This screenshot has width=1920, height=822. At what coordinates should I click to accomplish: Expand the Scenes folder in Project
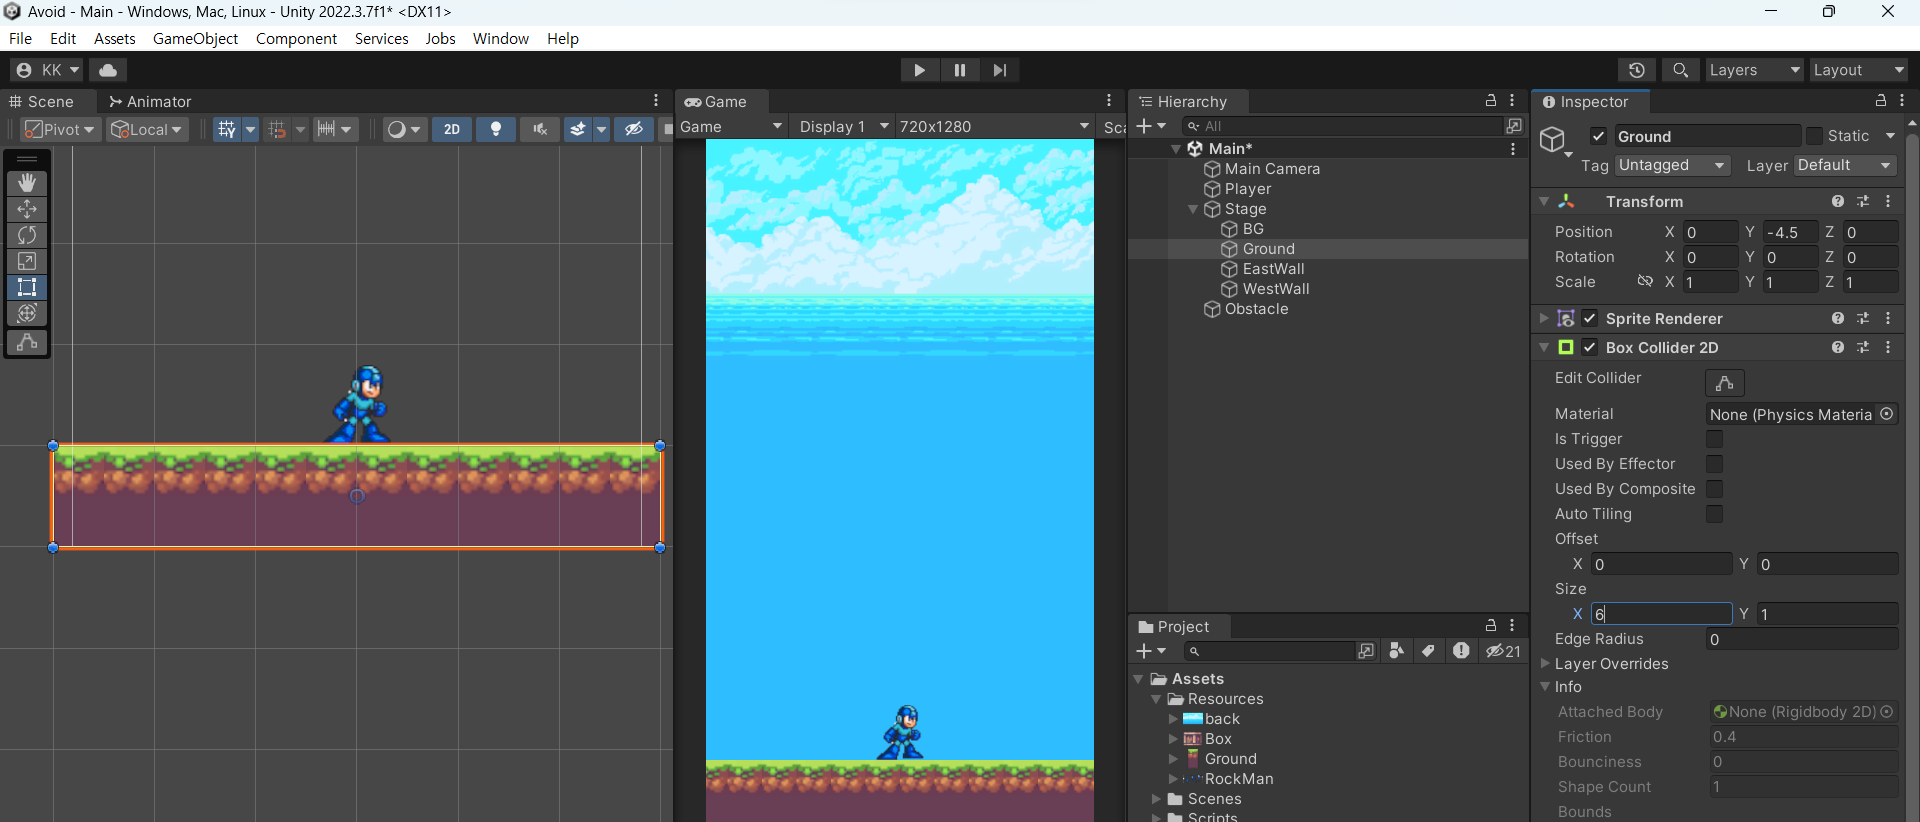(x=1157, y=799)
